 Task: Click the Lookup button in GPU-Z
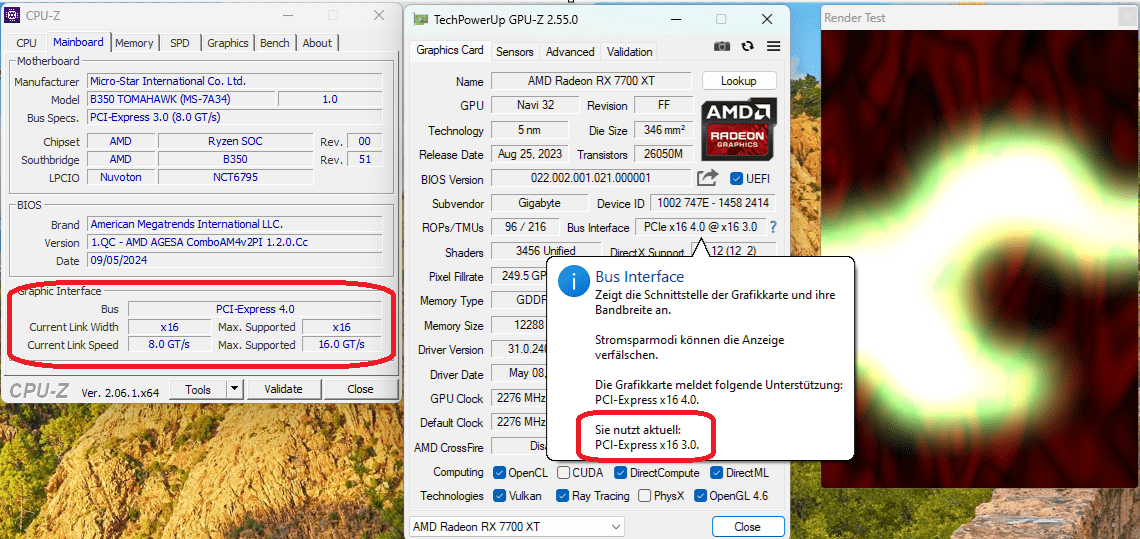click(739, 81)
